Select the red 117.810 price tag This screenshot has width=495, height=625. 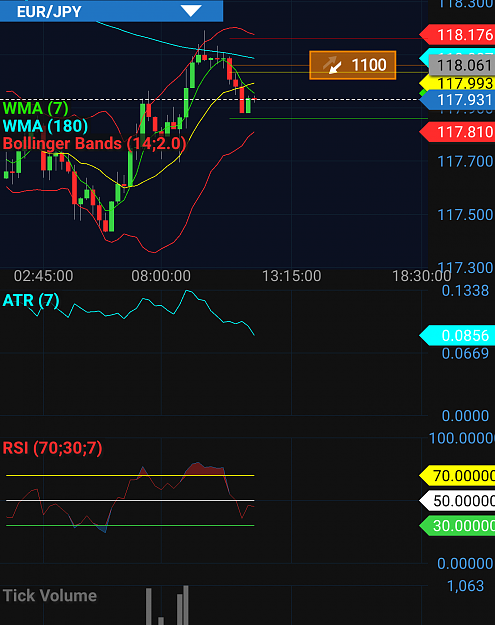(458, 132)
